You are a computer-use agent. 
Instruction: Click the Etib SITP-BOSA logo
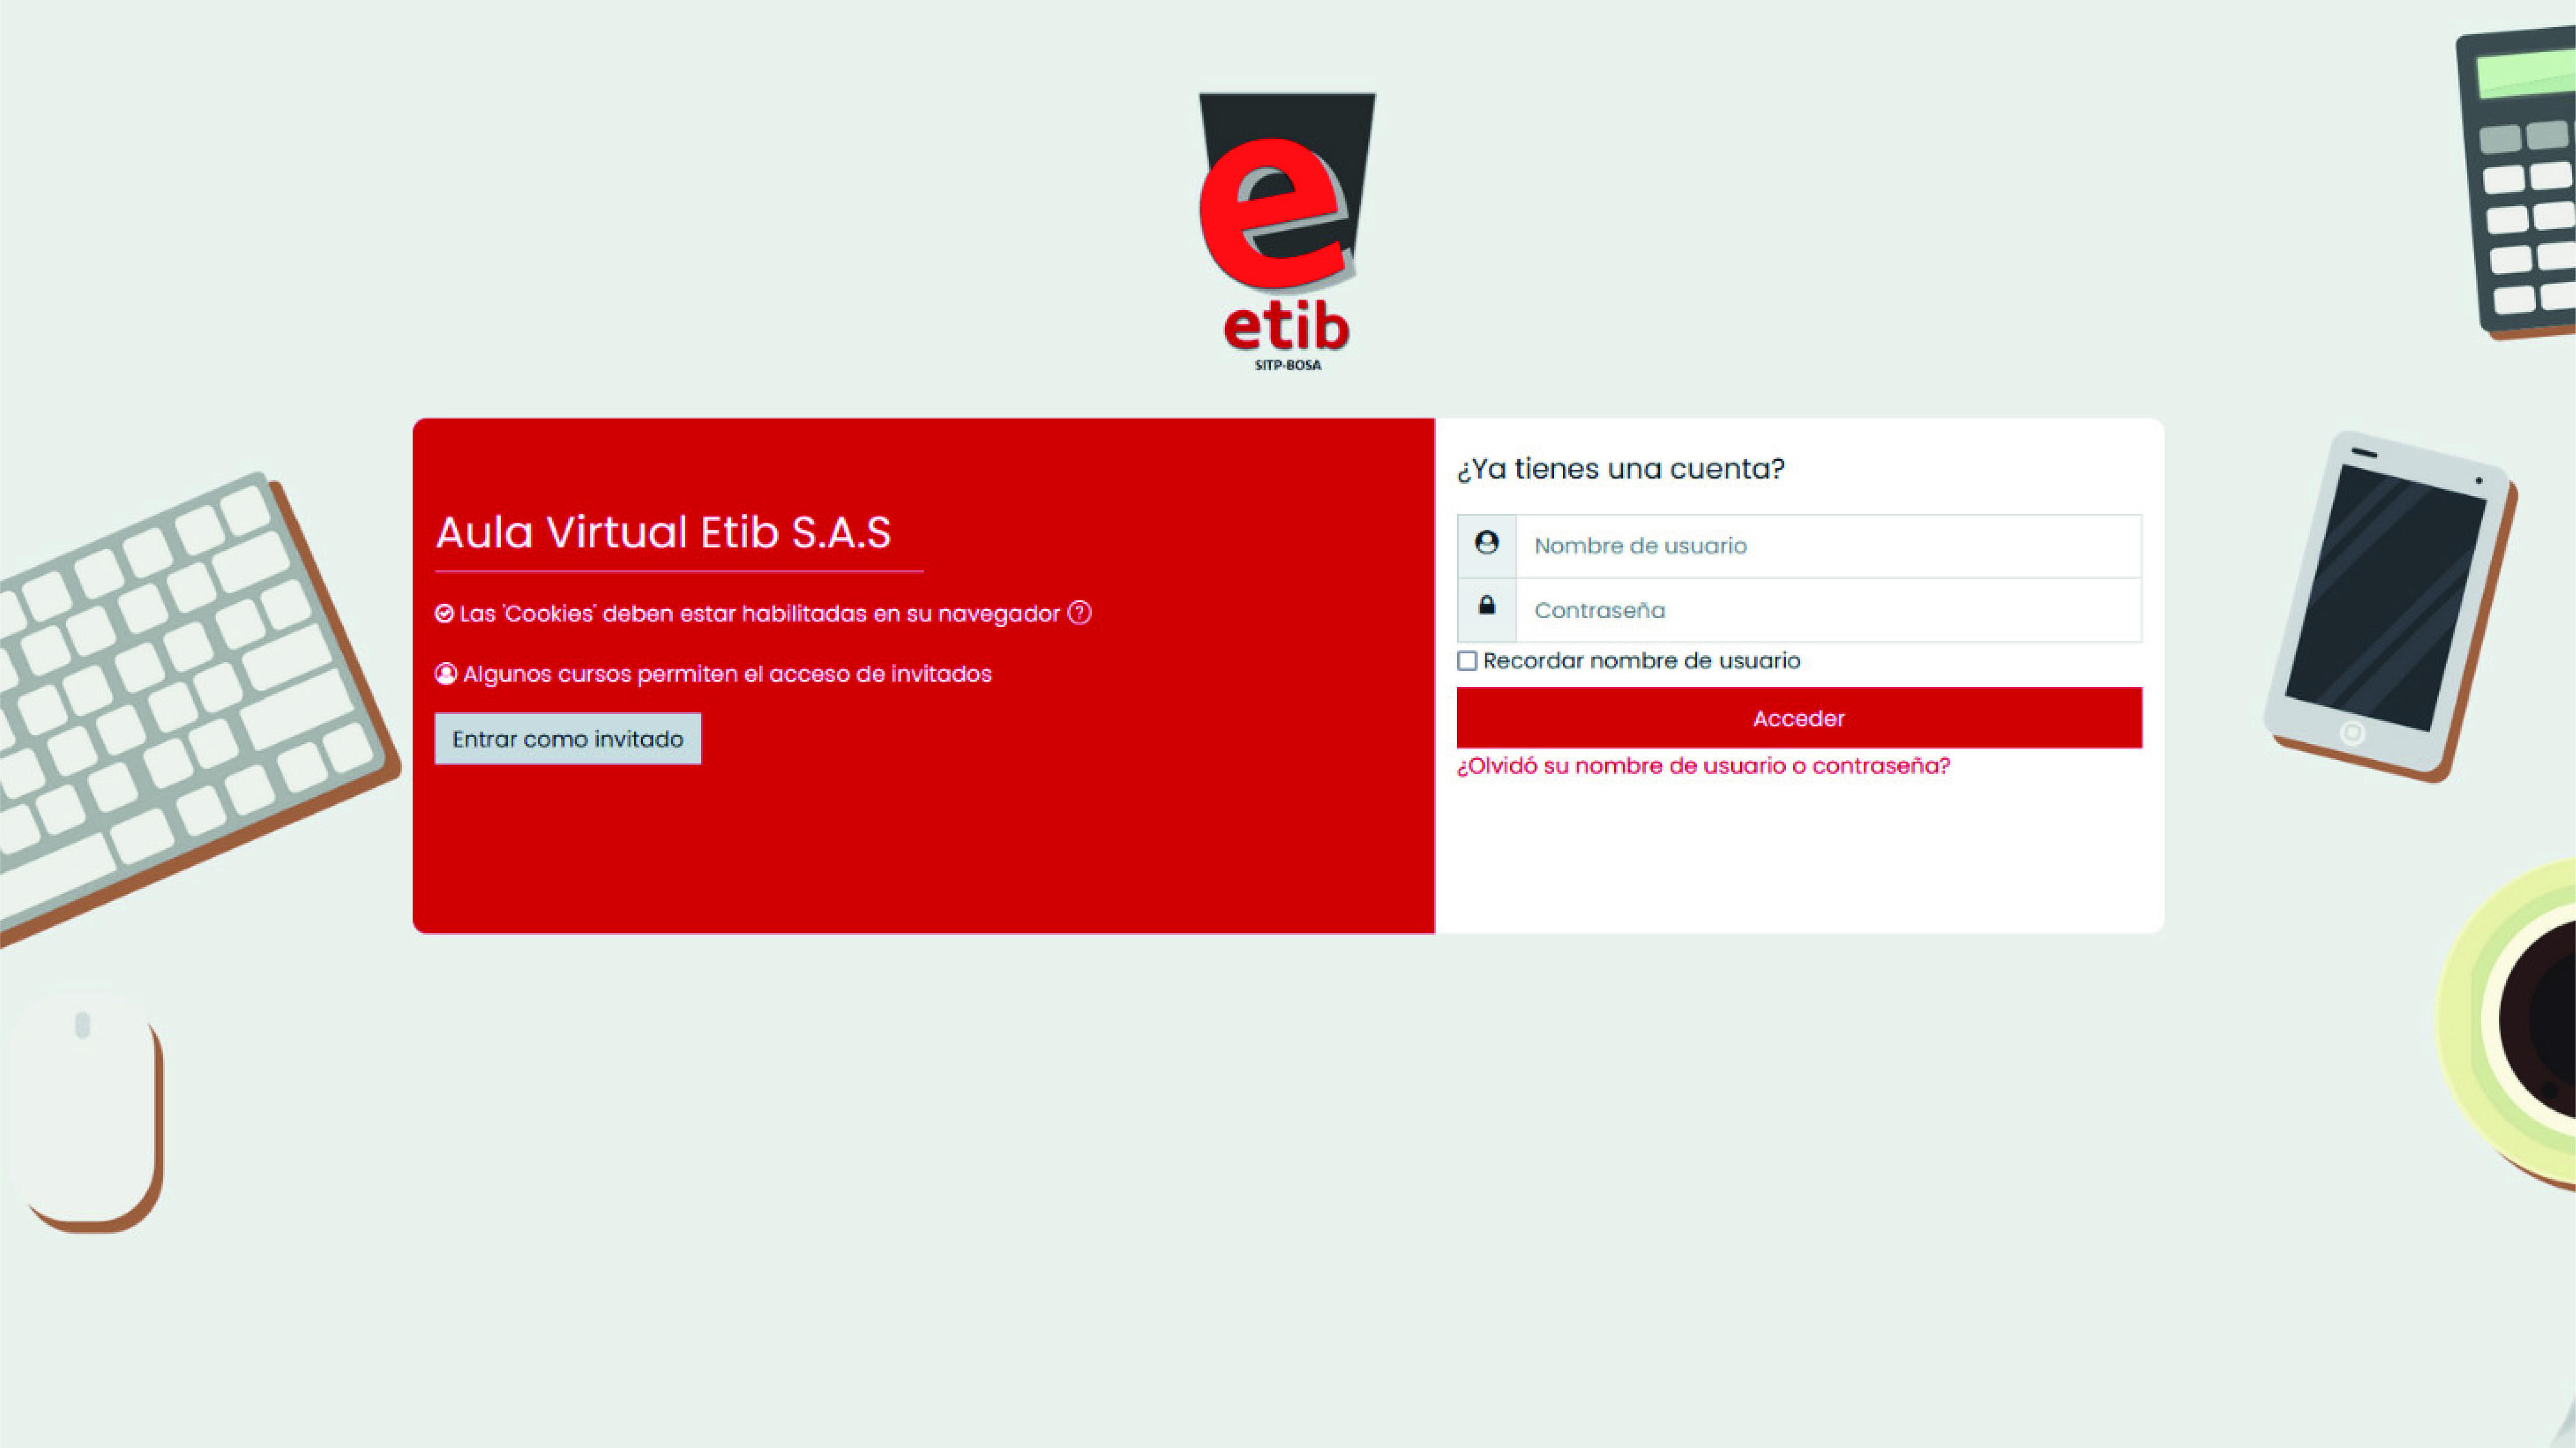point(1287,233)
